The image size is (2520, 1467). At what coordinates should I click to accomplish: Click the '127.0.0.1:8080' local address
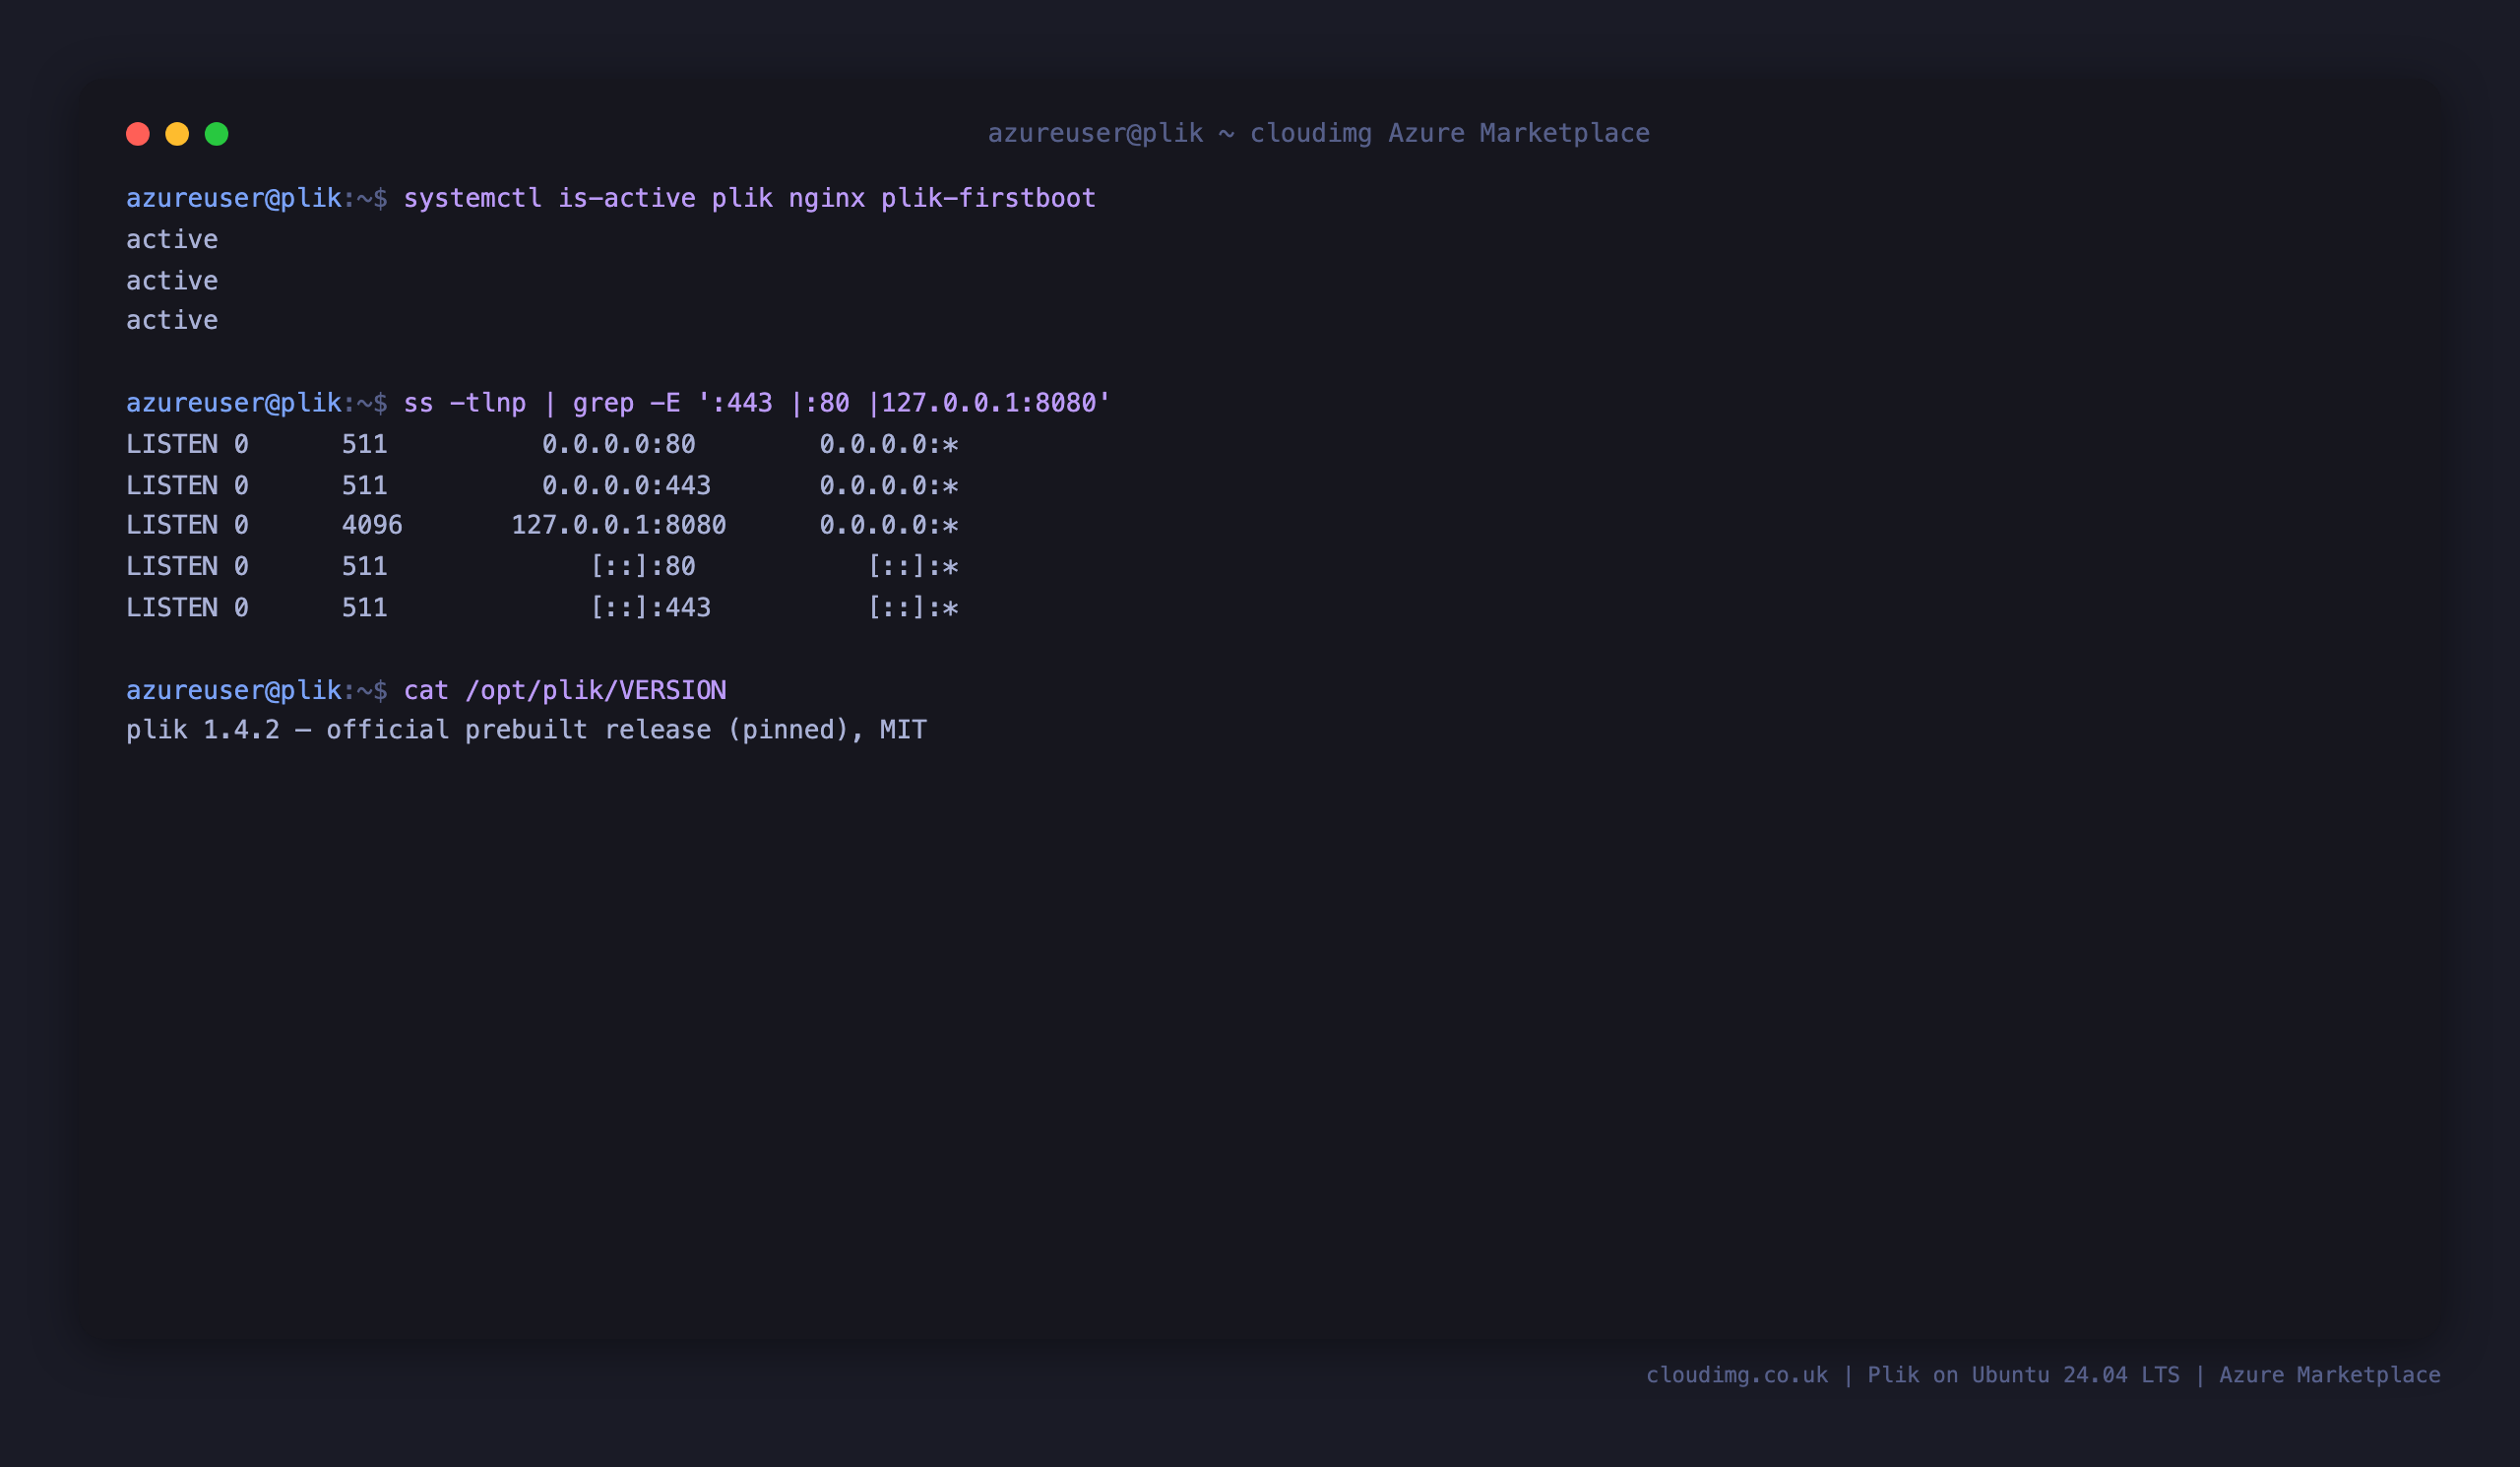click(x=619, y=525)
